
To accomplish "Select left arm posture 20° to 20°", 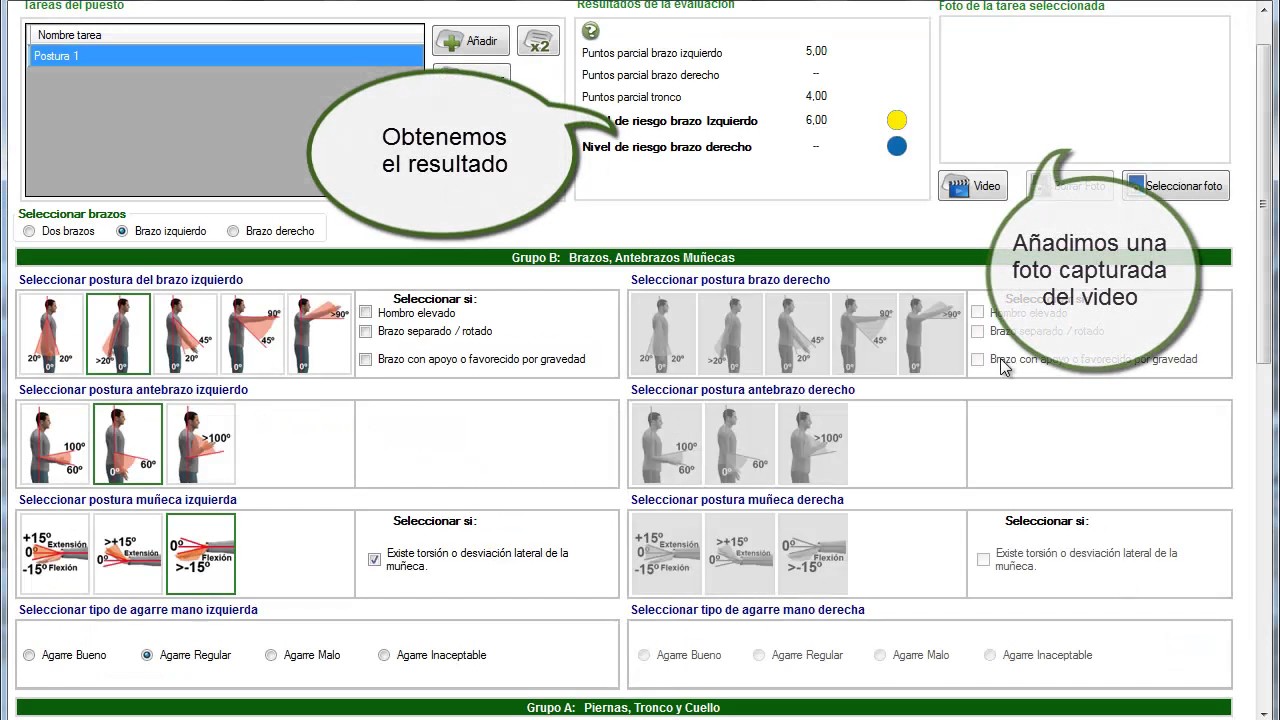I will pos(51,334).
